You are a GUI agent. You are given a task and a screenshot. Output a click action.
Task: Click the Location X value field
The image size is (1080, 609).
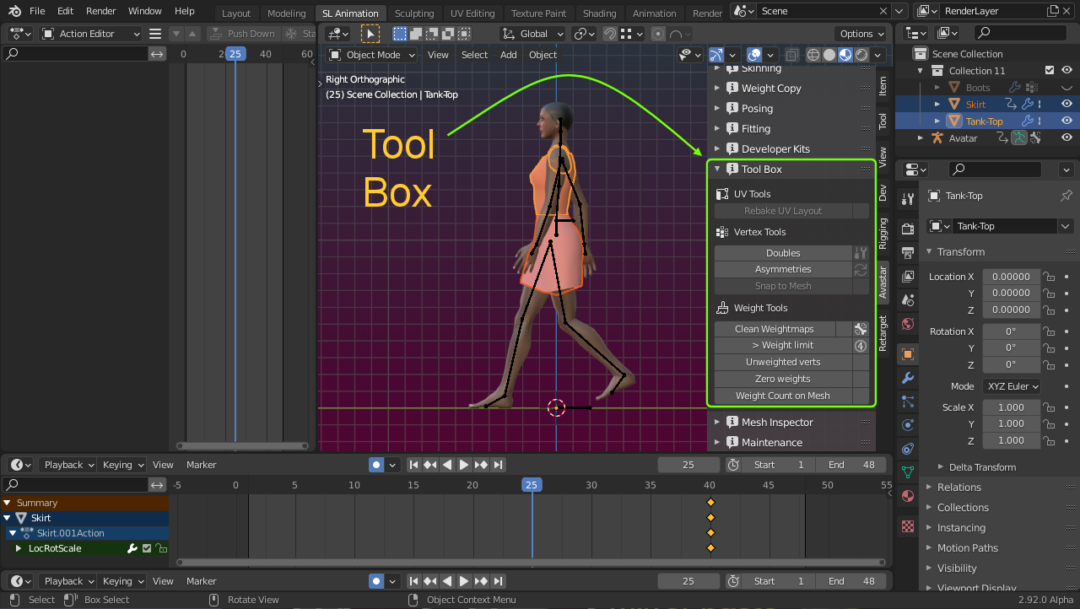(x=1010, y=277)
